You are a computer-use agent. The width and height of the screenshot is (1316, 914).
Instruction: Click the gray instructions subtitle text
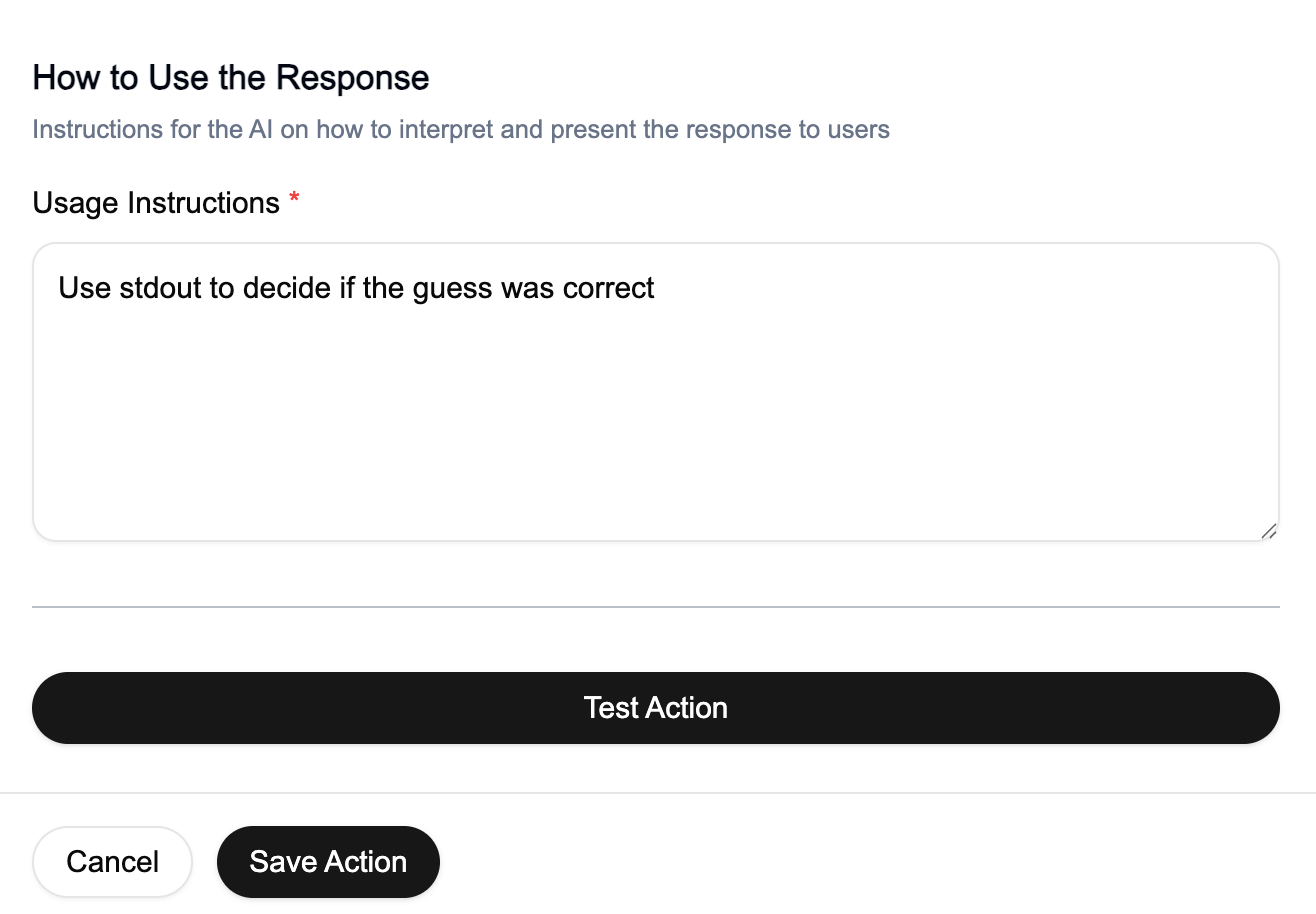(x=461, y=129)
